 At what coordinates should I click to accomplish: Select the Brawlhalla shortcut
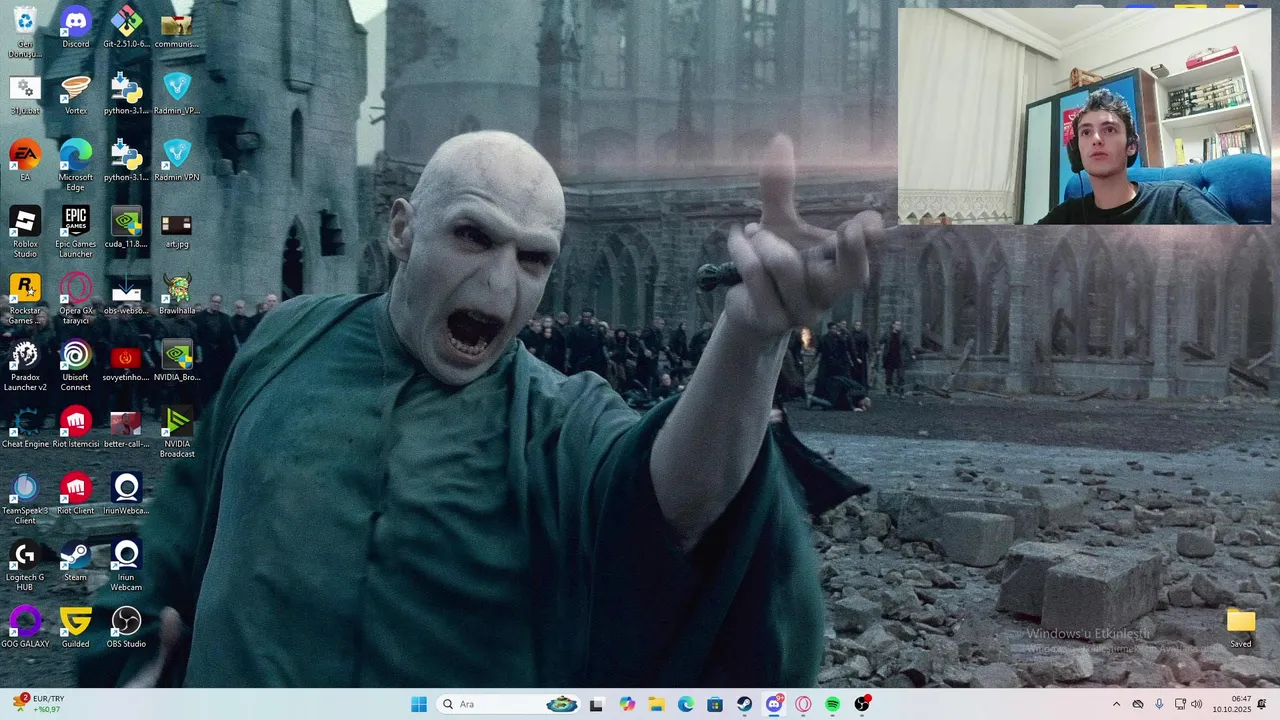[x=177, y=294]
